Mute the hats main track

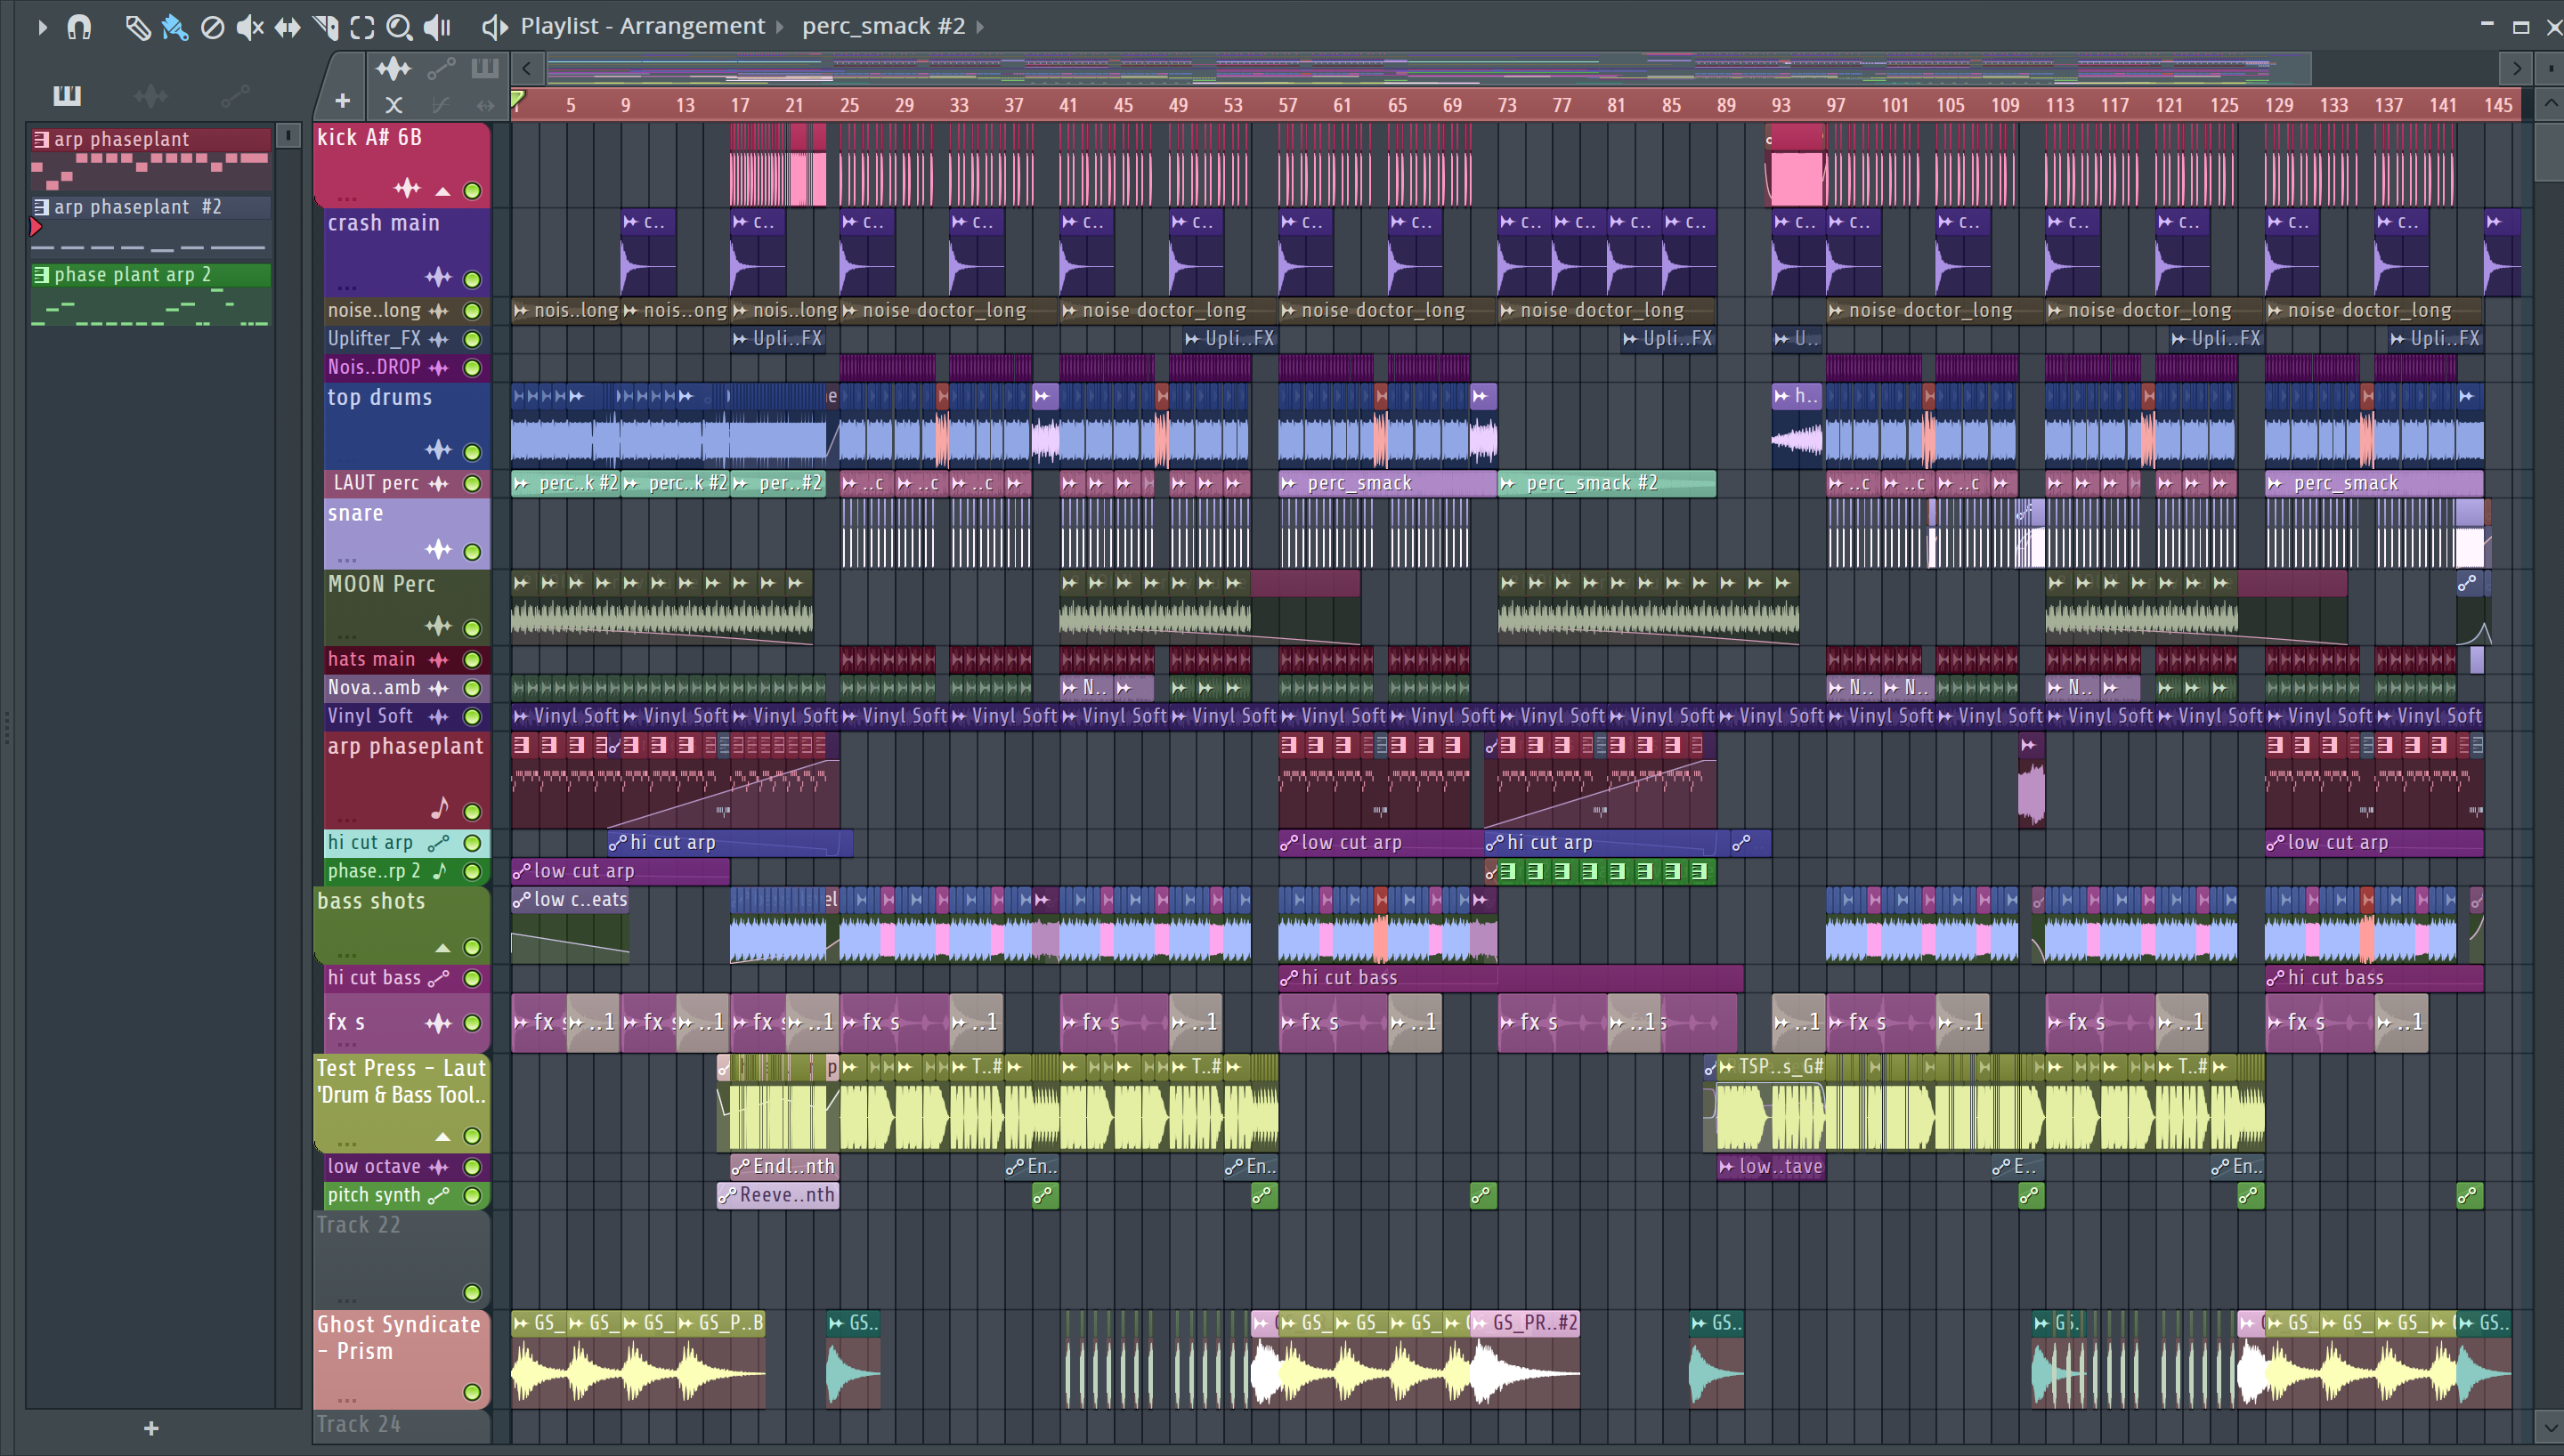(472, 660)
